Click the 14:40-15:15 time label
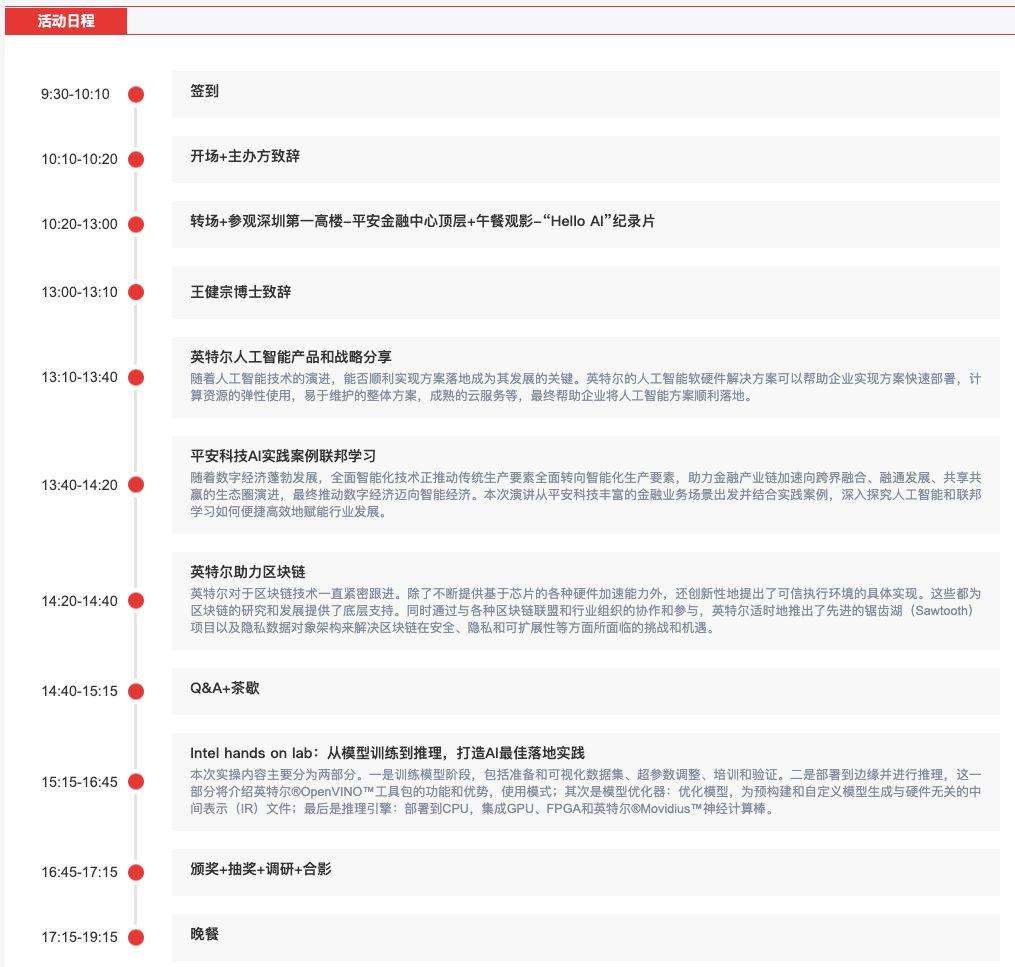 pos(80,691)
